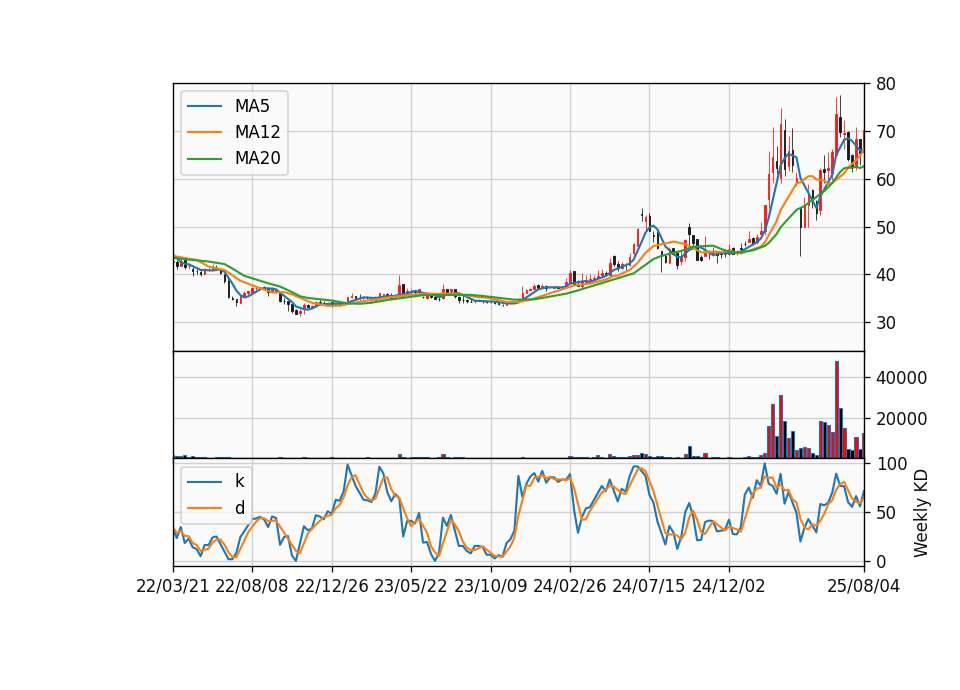The width and height of the screenshot is (960, 690).
Task: Click the price axis label 50
Action: (x=885, y=227)
